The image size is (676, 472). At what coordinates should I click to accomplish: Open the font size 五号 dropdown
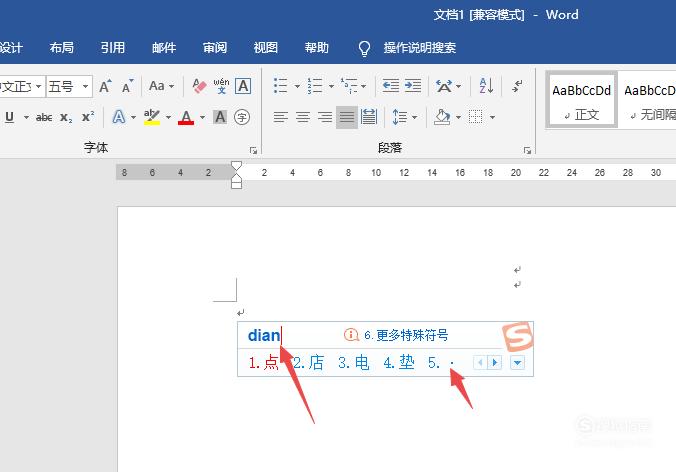point(85,86)
